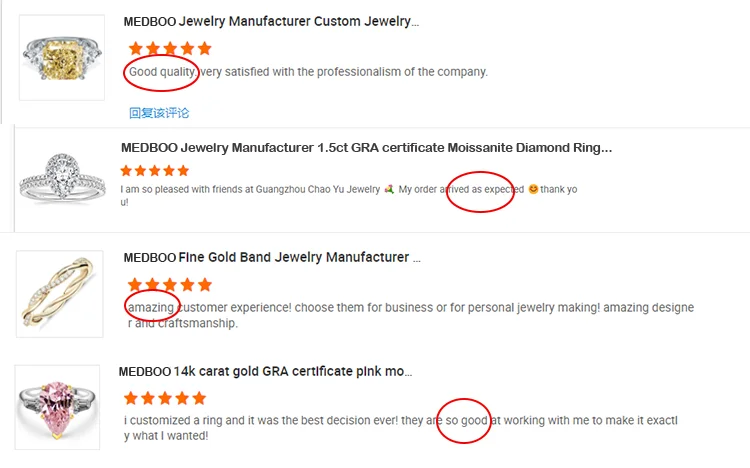Click the 'as expected' circled review text
Screen dimensions: 750x468
click(483, 189)
